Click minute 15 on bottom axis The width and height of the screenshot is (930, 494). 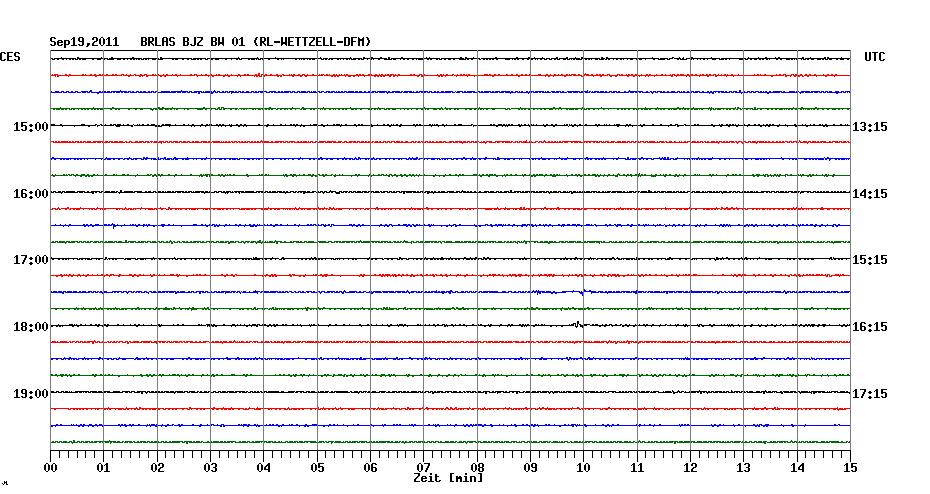click(849, 467)
